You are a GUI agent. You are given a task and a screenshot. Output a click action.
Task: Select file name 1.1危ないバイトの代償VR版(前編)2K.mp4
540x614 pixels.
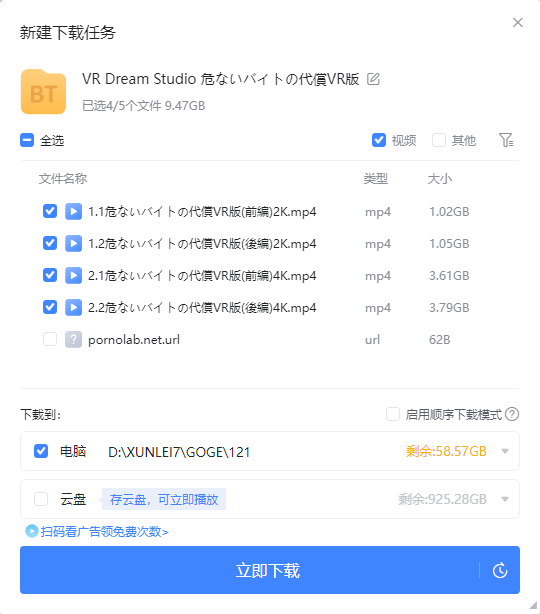tap(202, 212)
